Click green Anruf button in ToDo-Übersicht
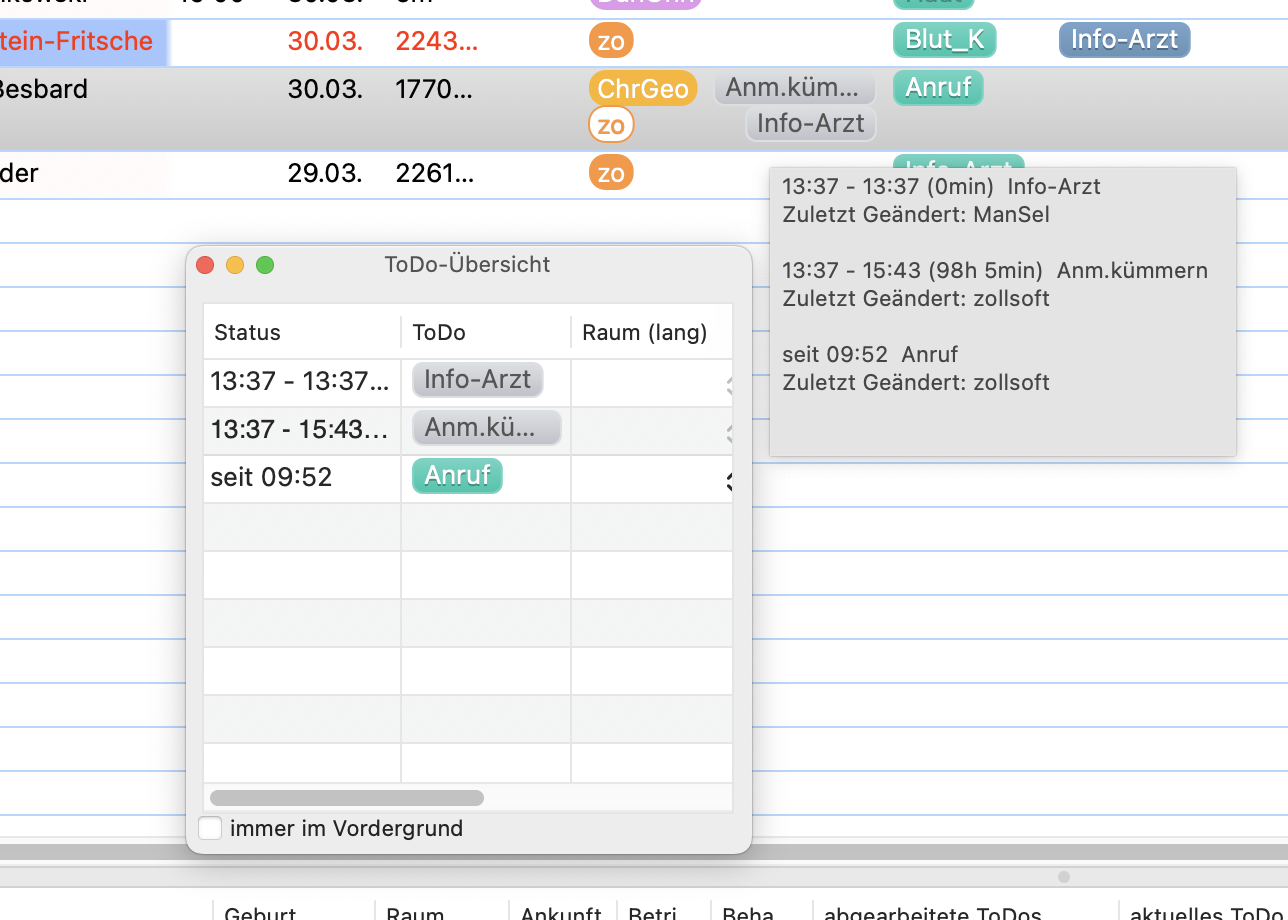 (x=457, y=476)
